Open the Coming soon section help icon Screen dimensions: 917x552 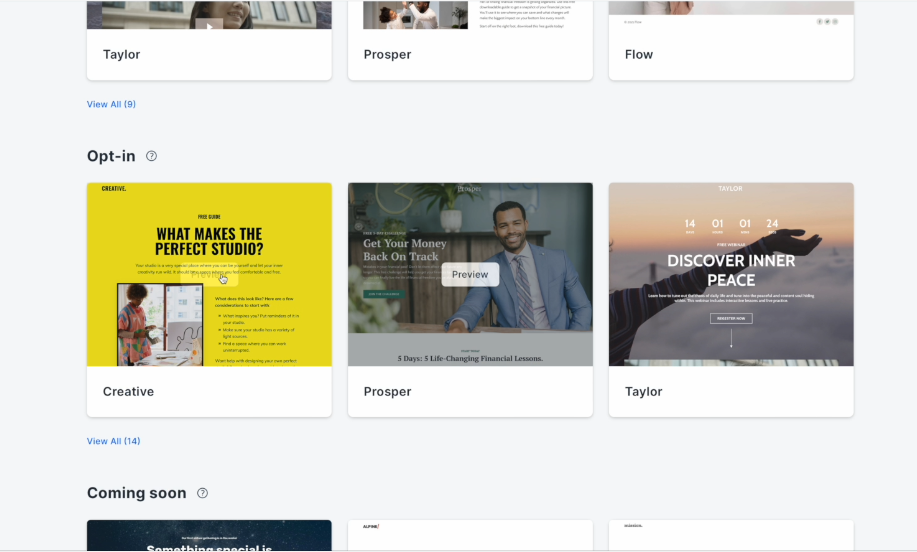point(202,493)
